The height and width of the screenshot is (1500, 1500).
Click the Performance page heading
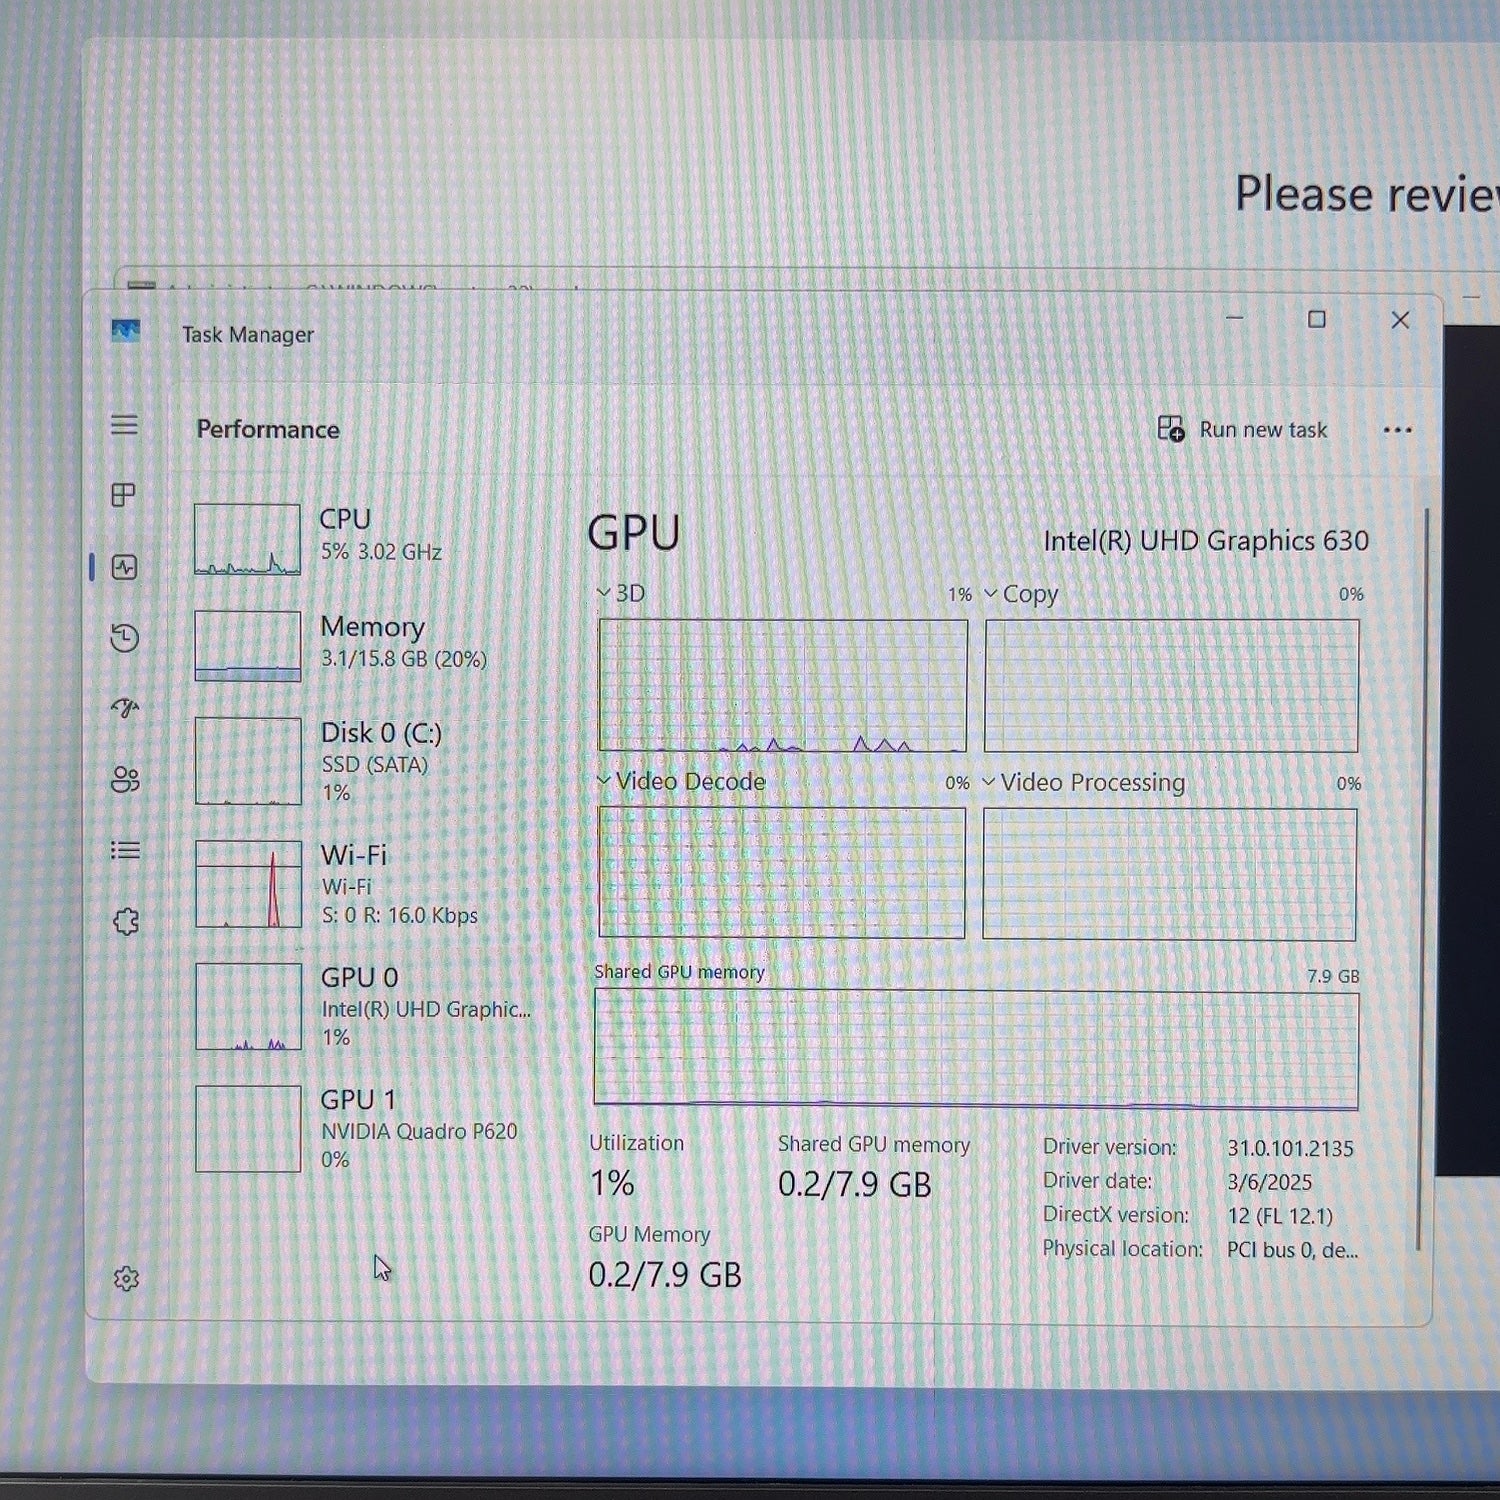[268, 429]
